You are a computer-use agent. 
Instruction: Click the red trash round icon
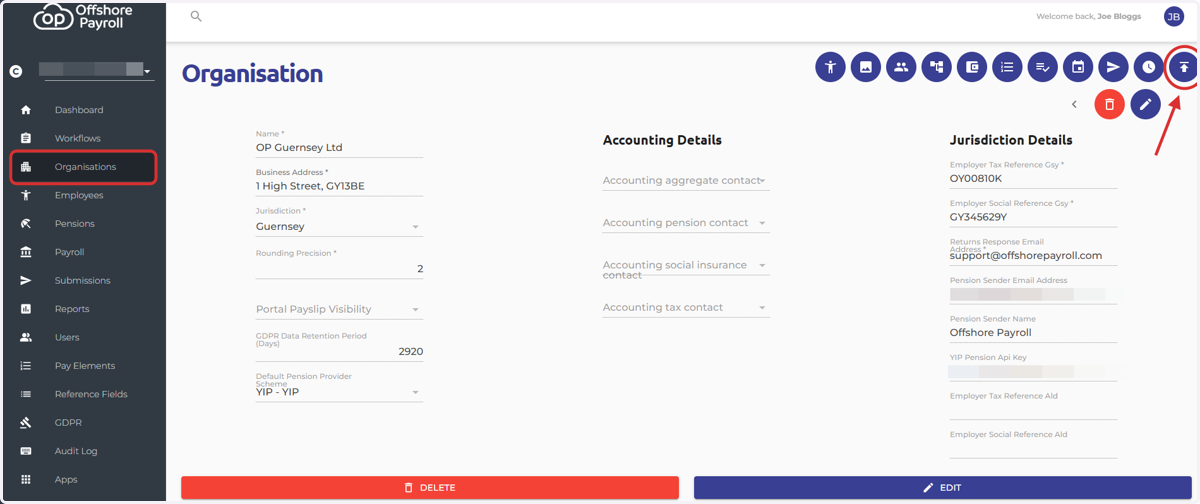(1110, 104)
